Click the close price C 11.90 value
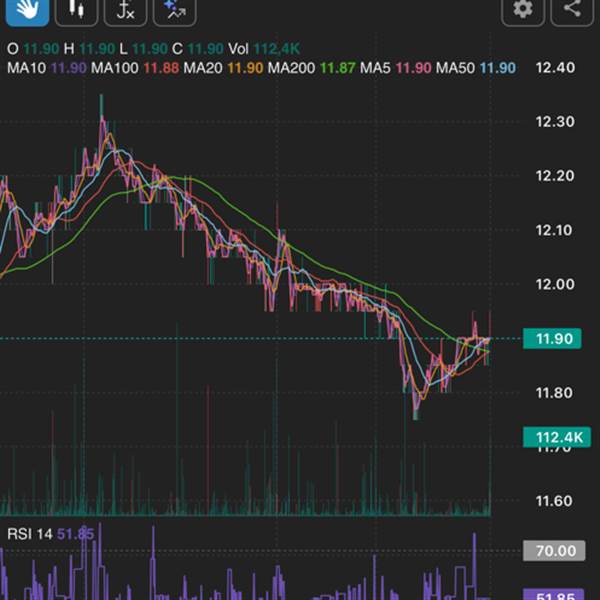Viewport: 600px width, 600px height. (198, 49)
